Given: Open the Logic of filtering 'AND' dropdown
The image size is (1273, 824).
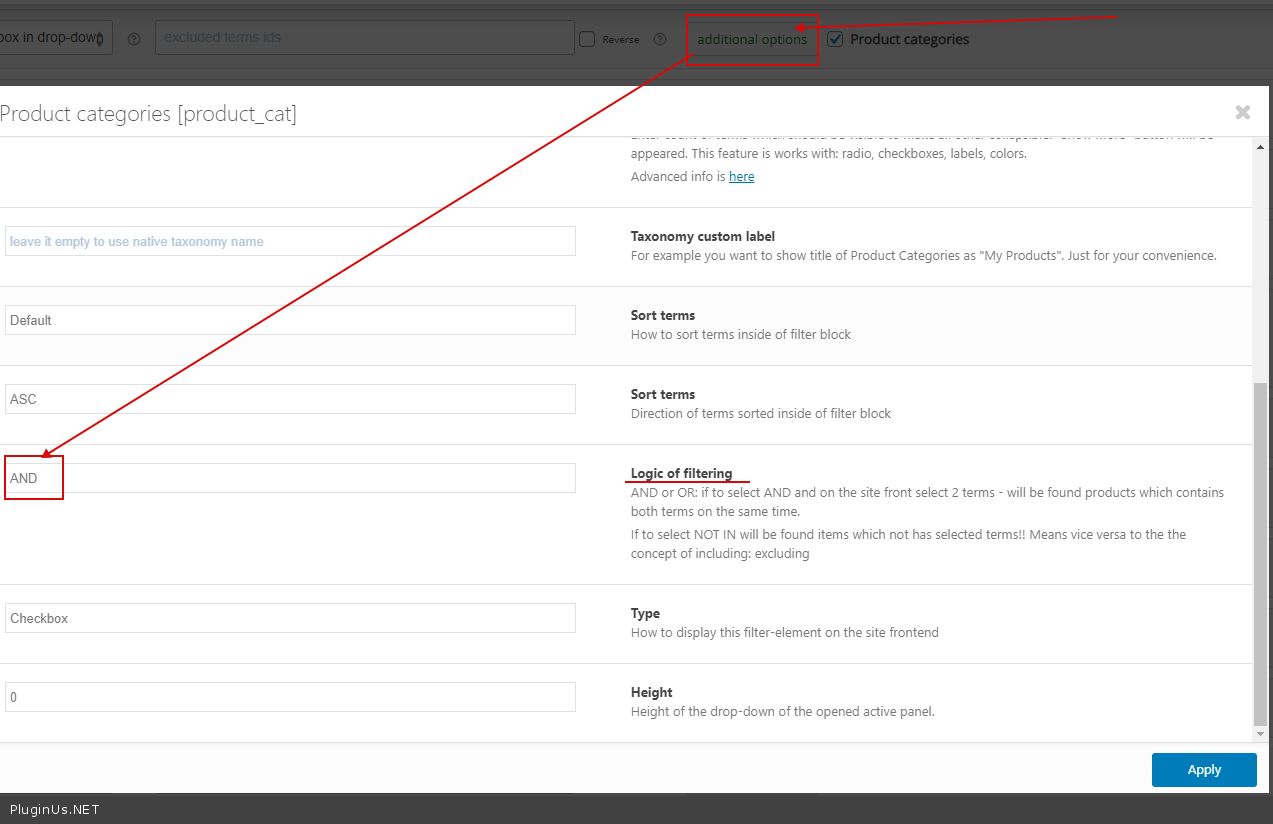Looking at the screenshot, I should [x=290, y=478].
